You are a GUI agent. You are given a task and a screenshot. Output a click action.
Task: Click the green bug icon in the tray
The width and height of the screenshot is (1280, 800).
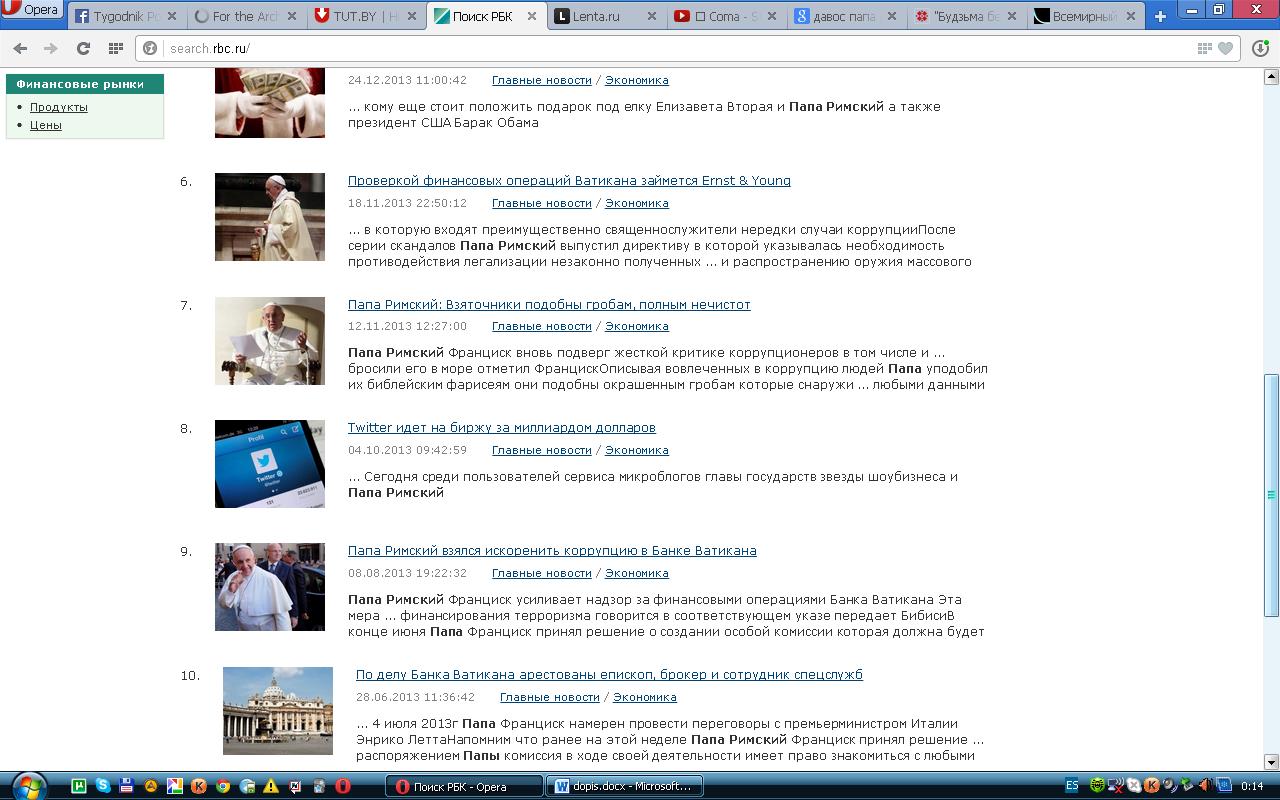tap(1099, 786)
